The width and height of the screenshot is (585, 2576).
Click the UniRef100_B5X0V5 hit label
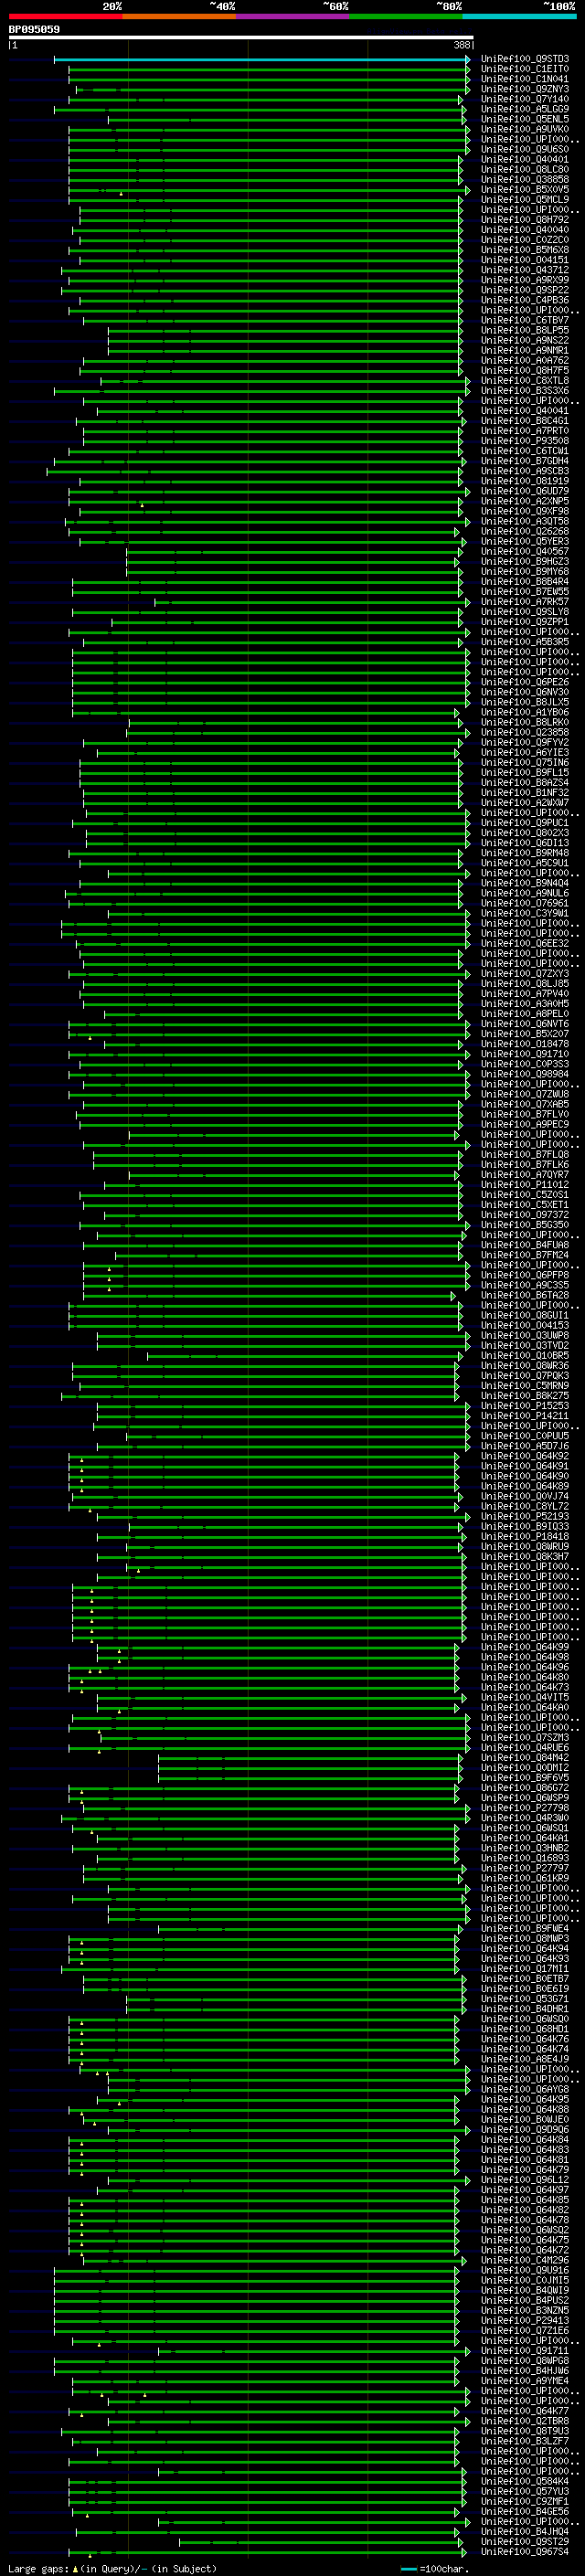coord(525,189)
